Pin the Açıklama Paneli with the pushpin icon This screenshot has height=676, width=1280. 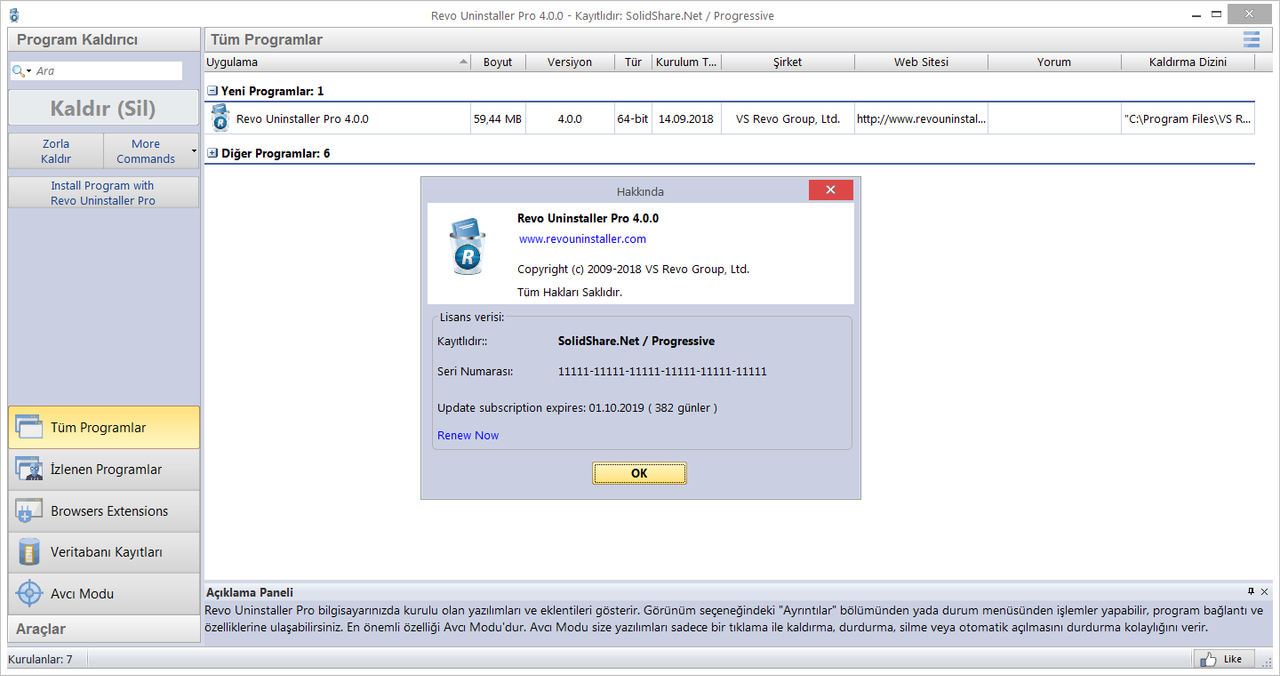[x=1251, y=592]
